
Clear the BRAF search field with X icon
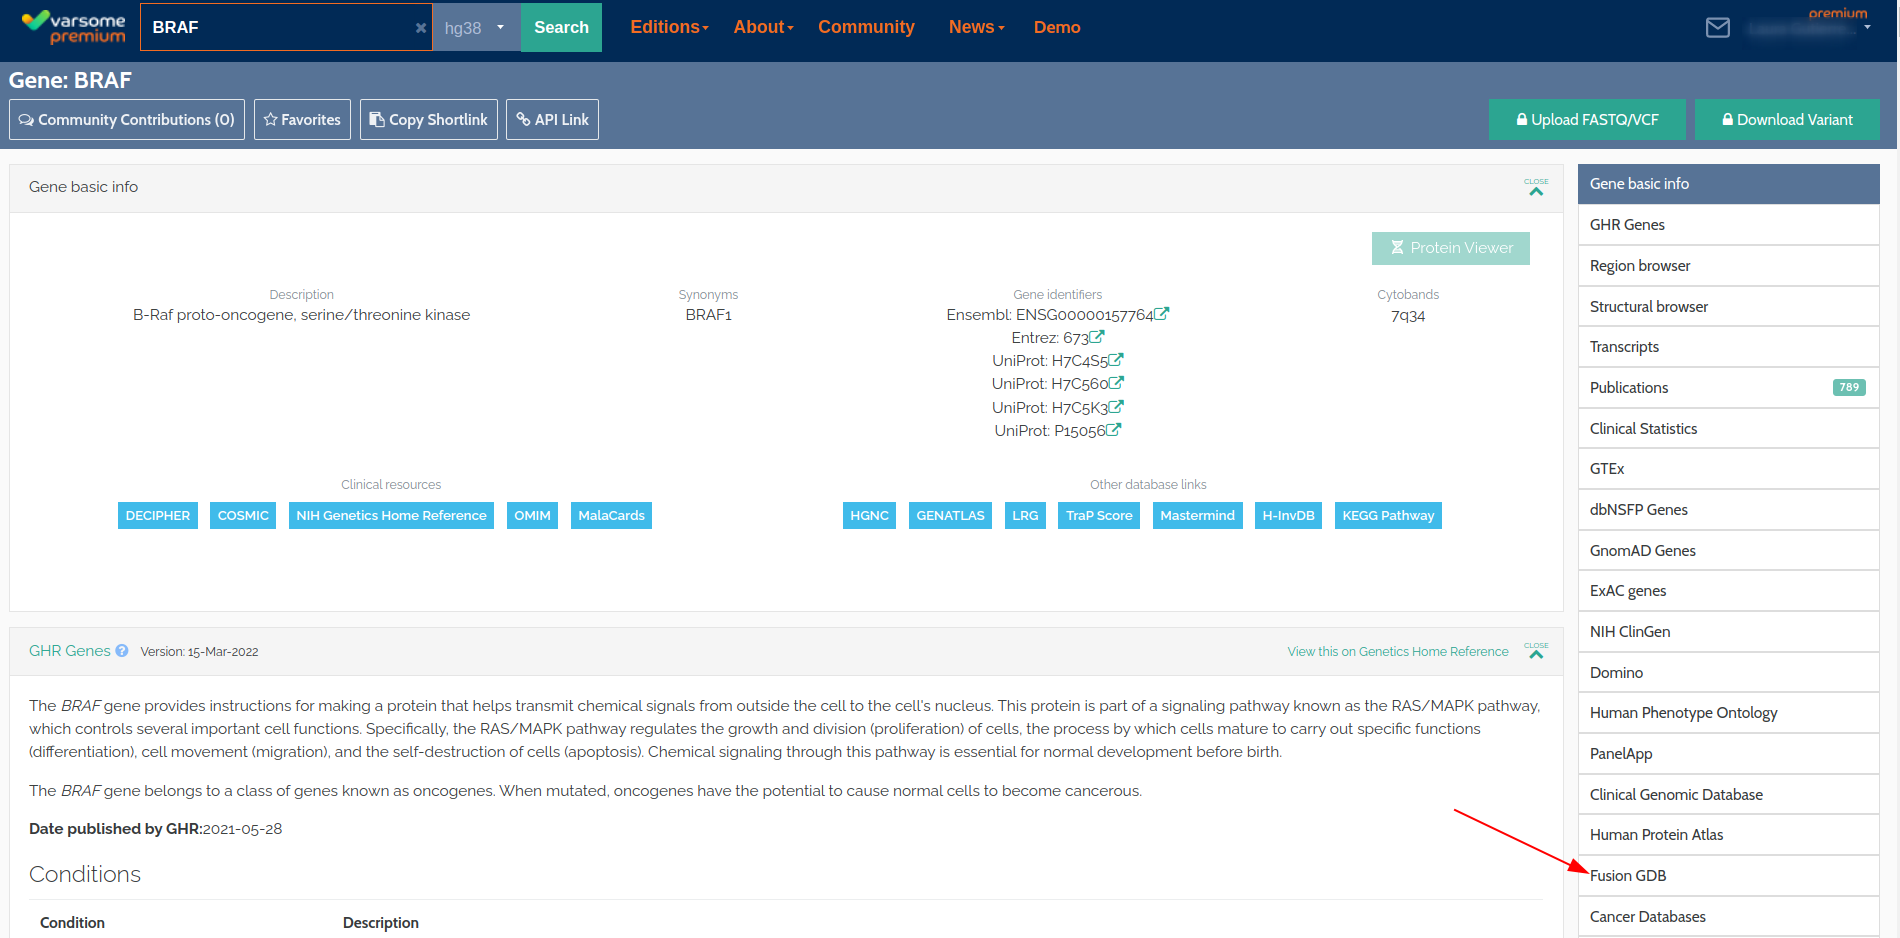[x=421, y=28]
